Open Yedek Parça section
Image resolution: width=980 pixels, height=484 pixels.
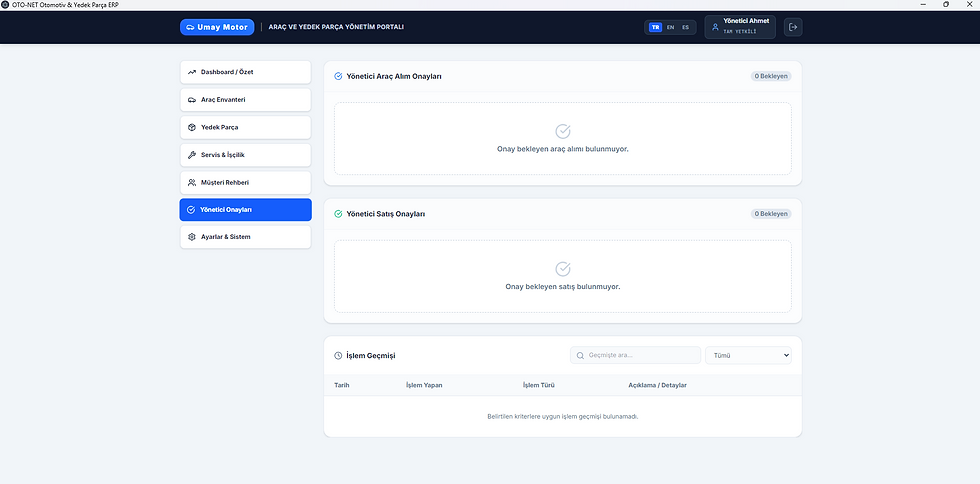[246, 127]
